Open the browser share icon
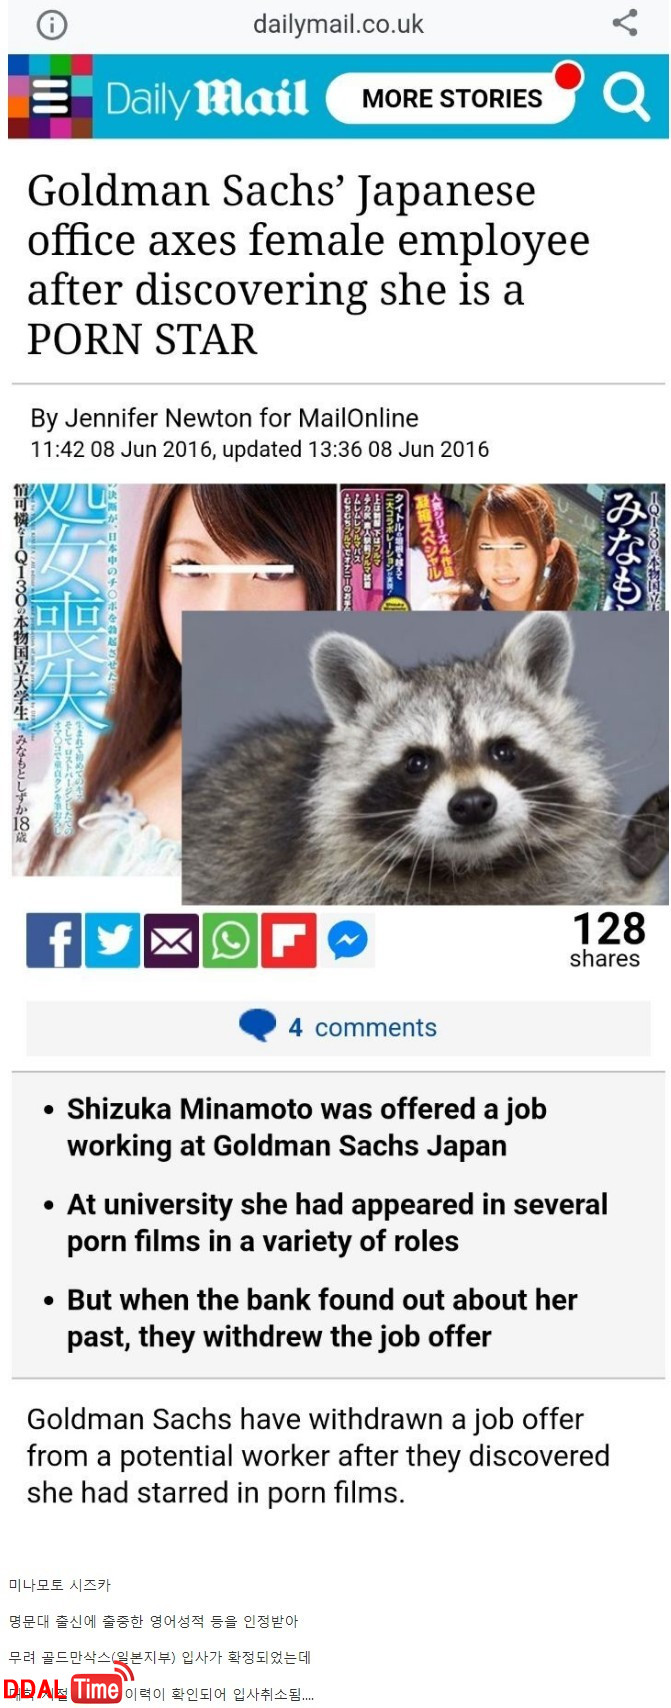 (625, 22)
